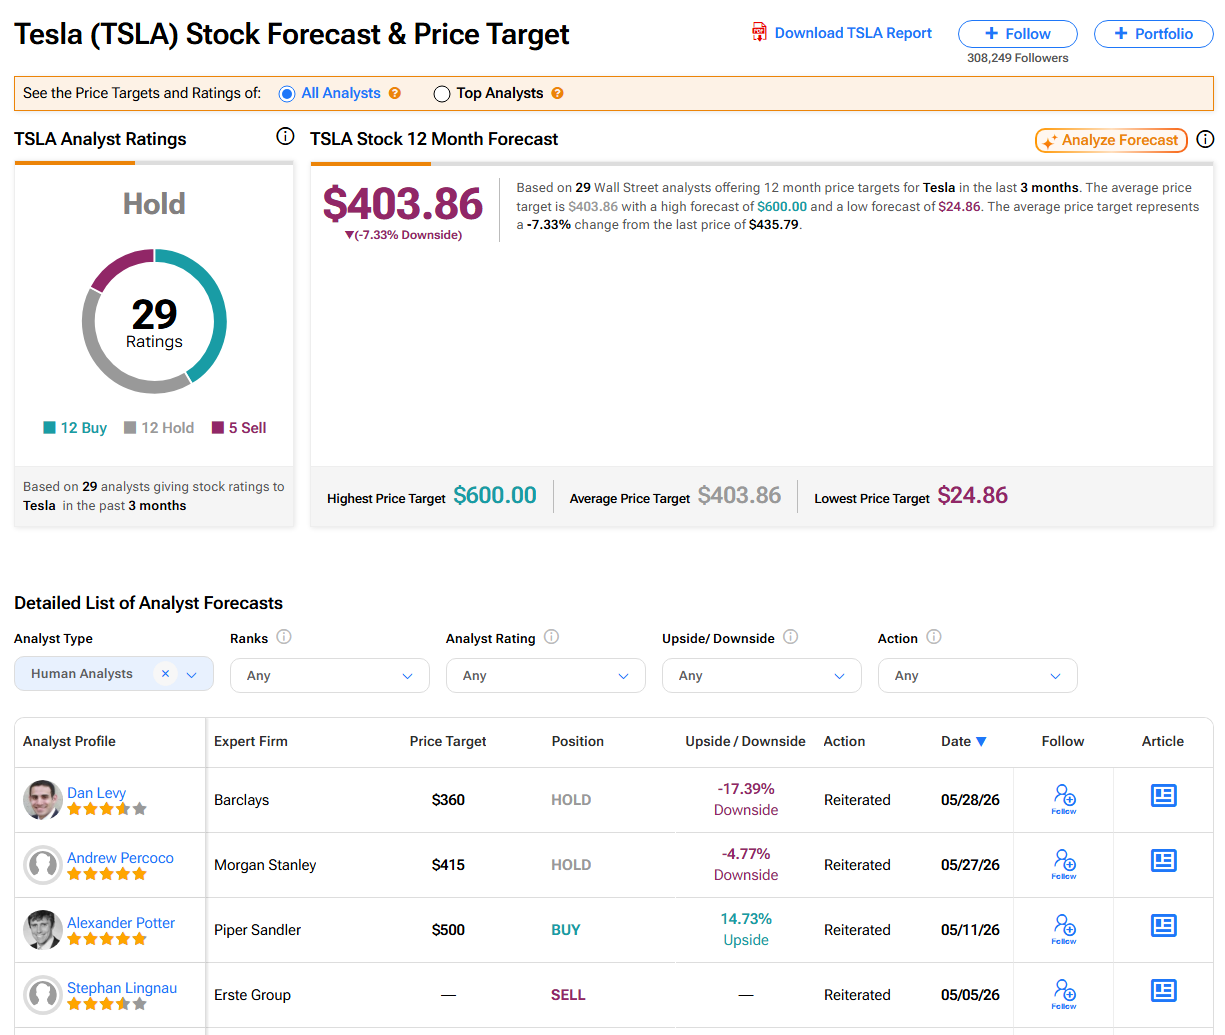This screenshot has height=1035, width=1225.
Task: Open the Ranks dropdown
Action: (330, 675)
